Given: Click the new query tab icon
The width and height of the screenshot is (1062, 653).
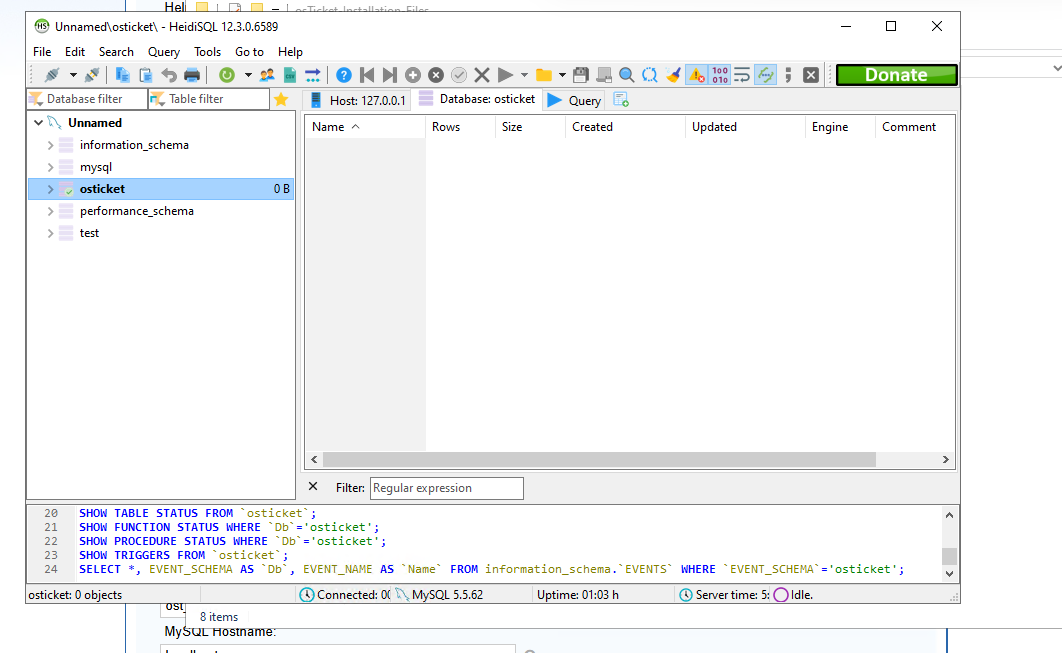Looking at the screenshot, I should click(621, 100).
